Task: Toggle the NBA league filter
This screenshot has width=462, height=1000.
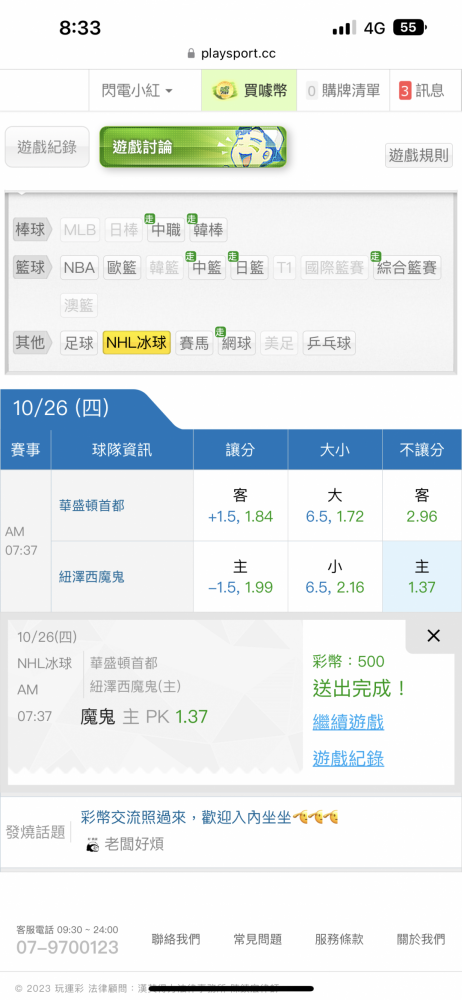Action: [79, 268]
